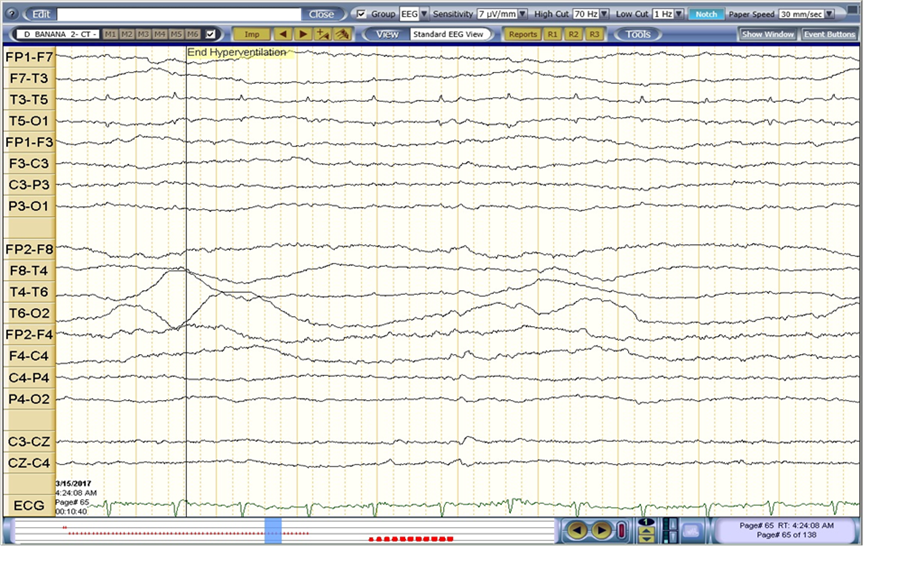
Task: Open report R1
Action: tap(552, 34)
